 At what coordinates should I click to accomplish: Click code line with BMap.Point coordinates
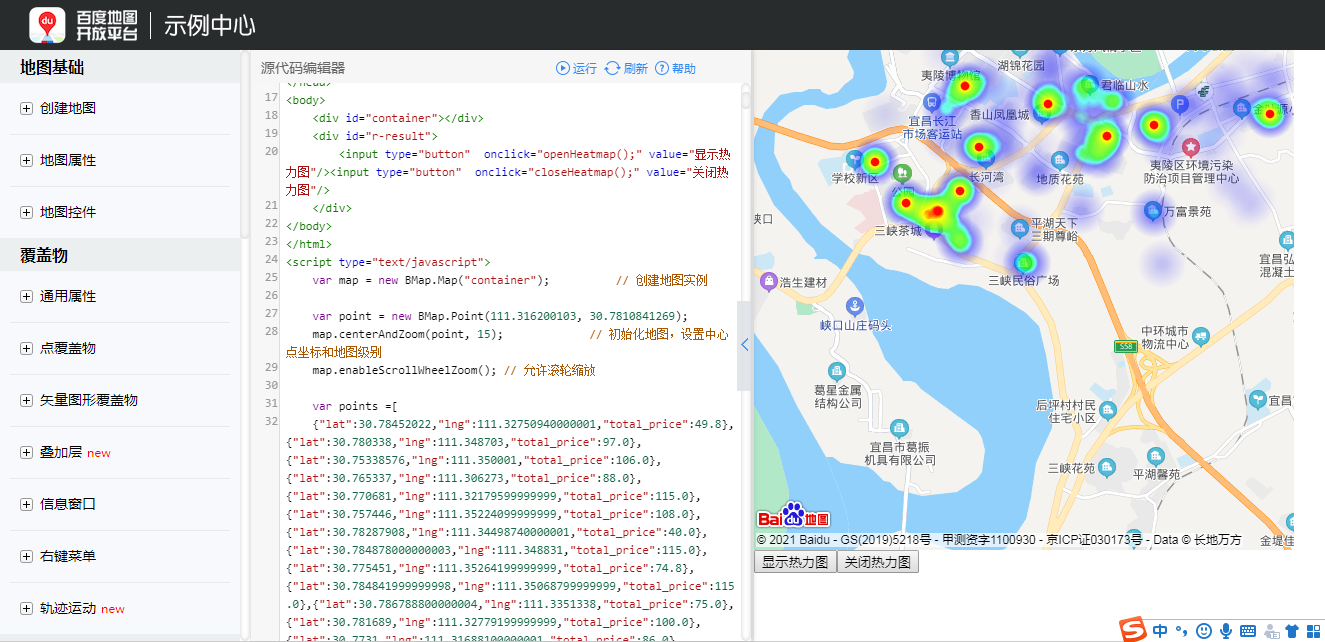coord(499,316)
